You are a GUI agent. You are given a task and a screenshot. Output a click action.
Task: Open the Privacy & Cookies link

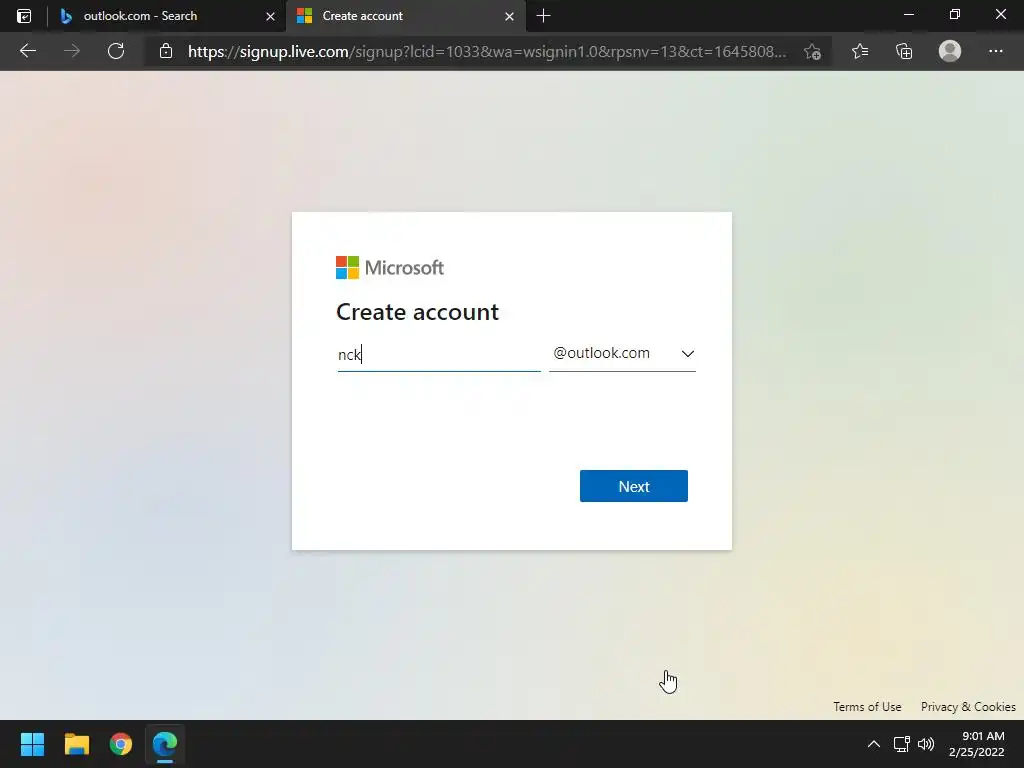pos(968,707)
